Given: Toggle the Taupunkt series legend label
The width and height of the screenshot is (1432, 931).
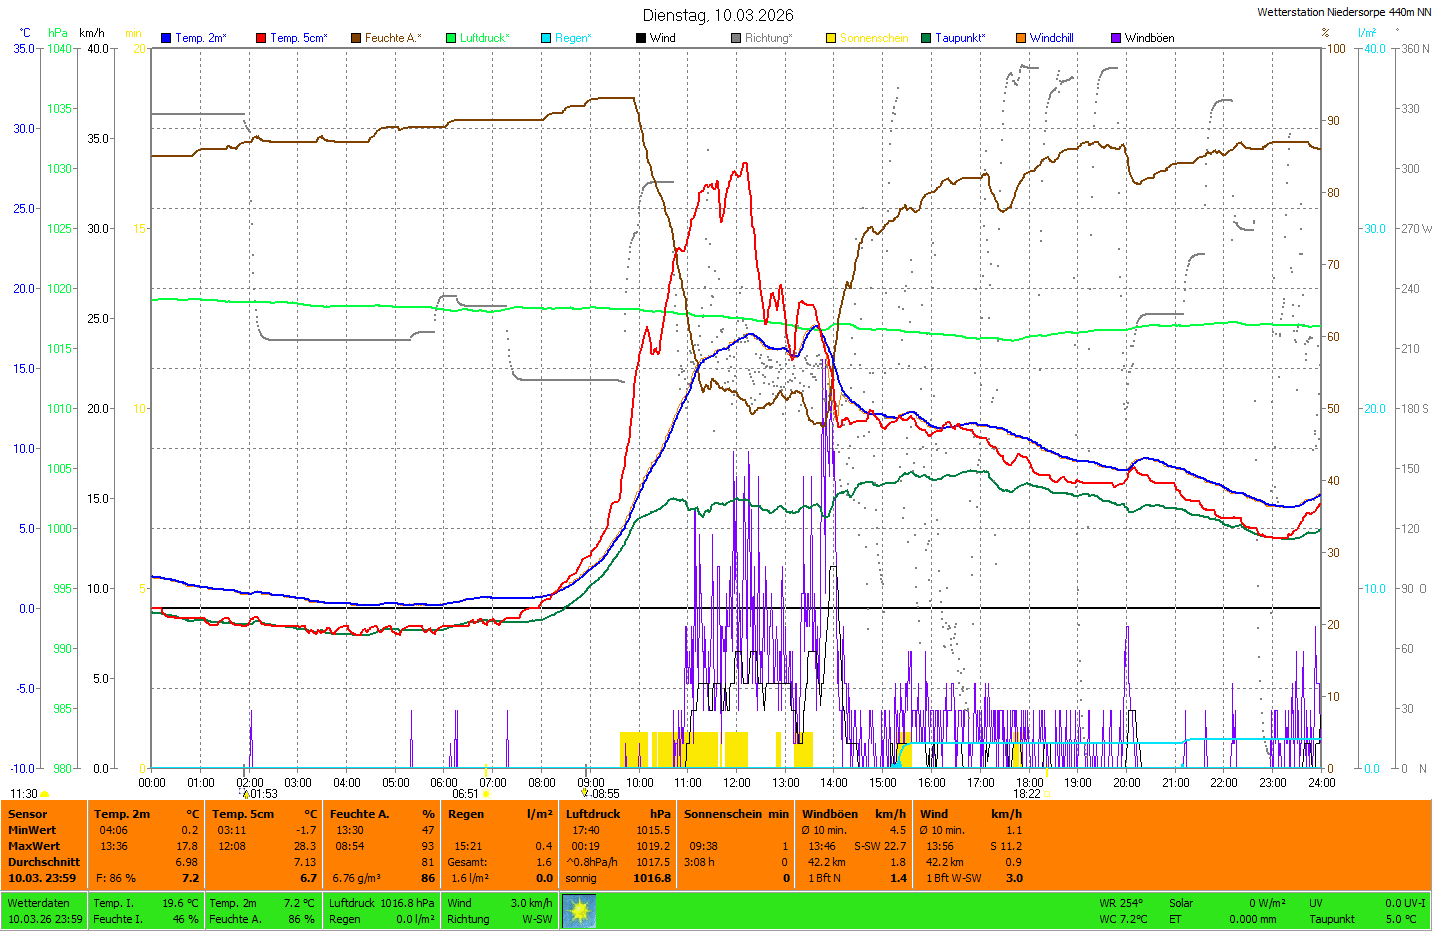Looking at the screenshot, I should click(x=959, y=38).
